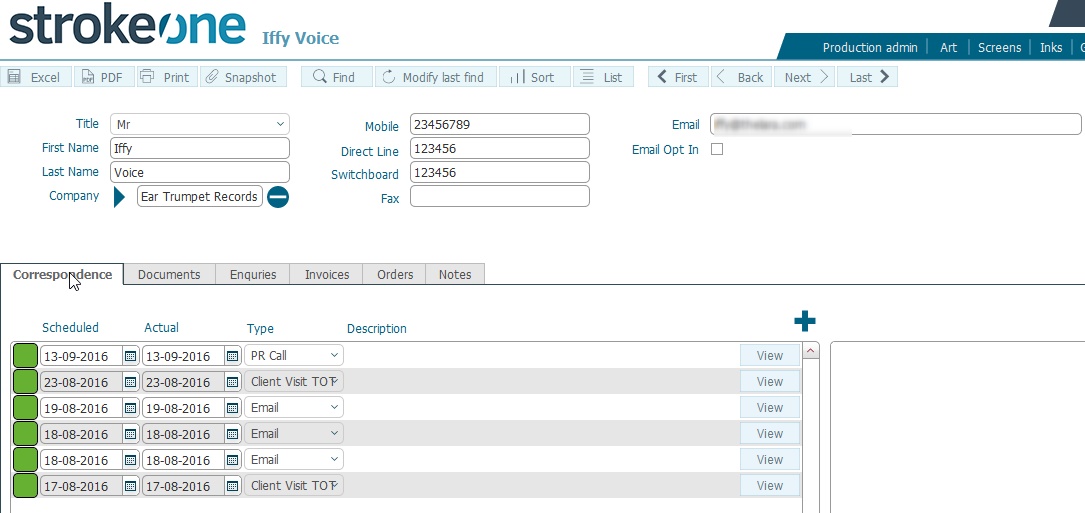Switch to the Documents tab

click(x=169, y=274)
